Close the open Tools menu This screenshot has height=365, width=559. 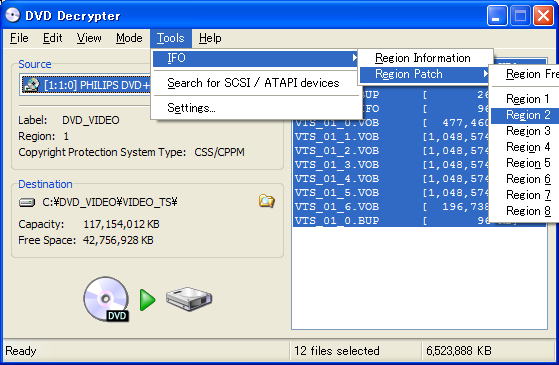point(171,38)
